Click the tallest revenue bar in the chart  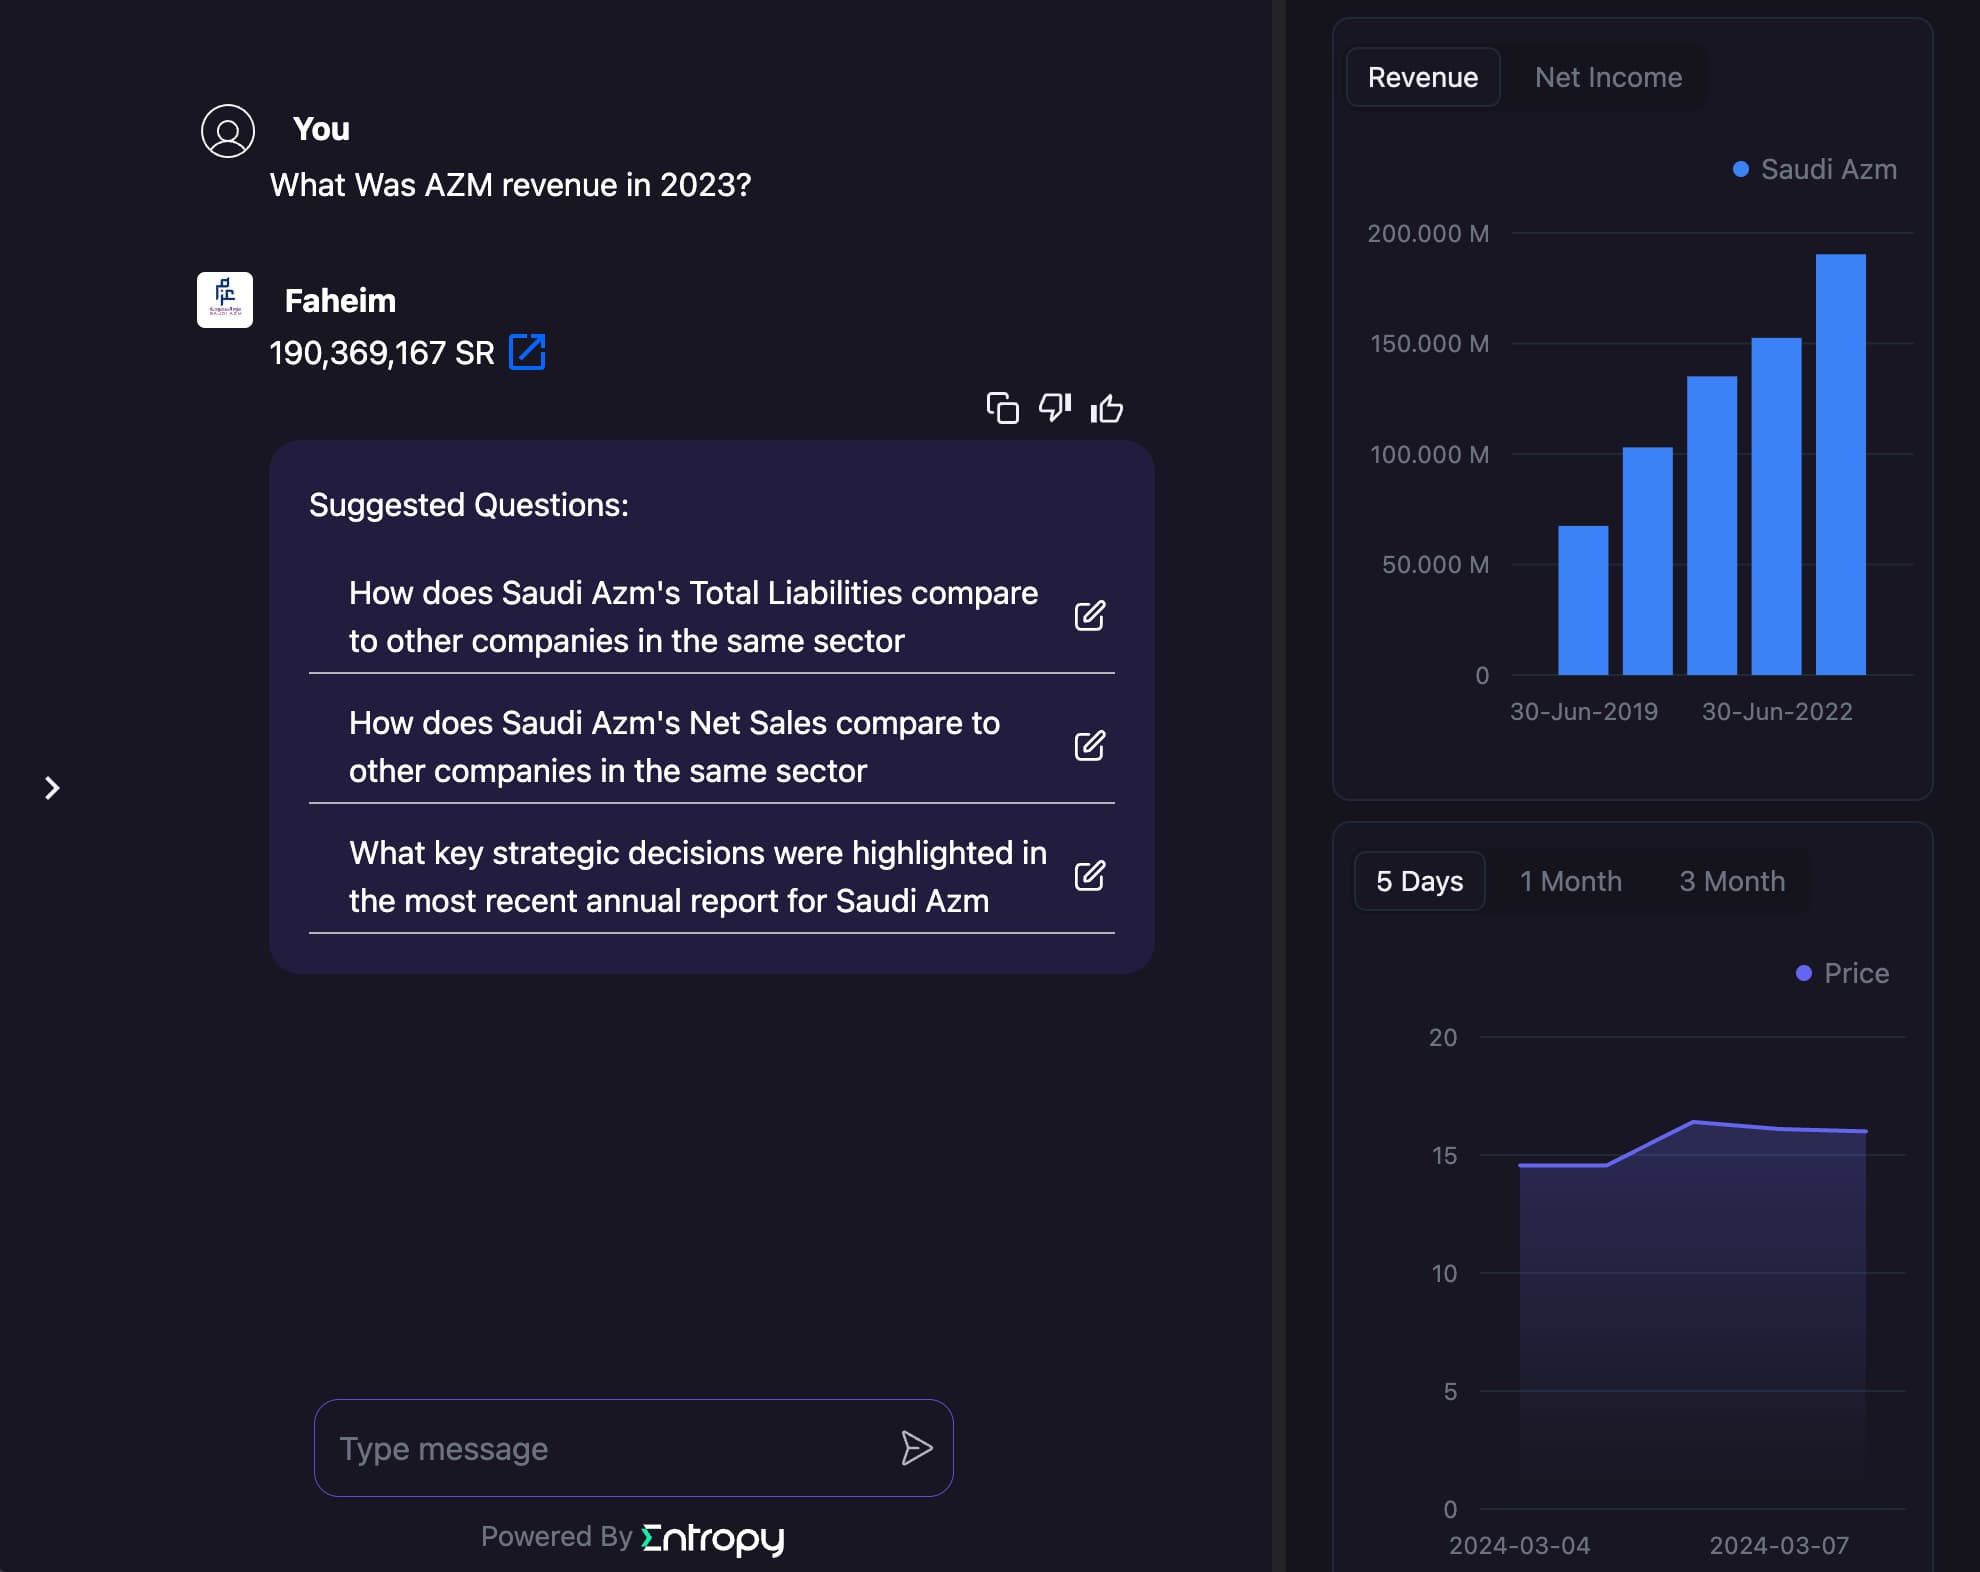coord(1841,464)
